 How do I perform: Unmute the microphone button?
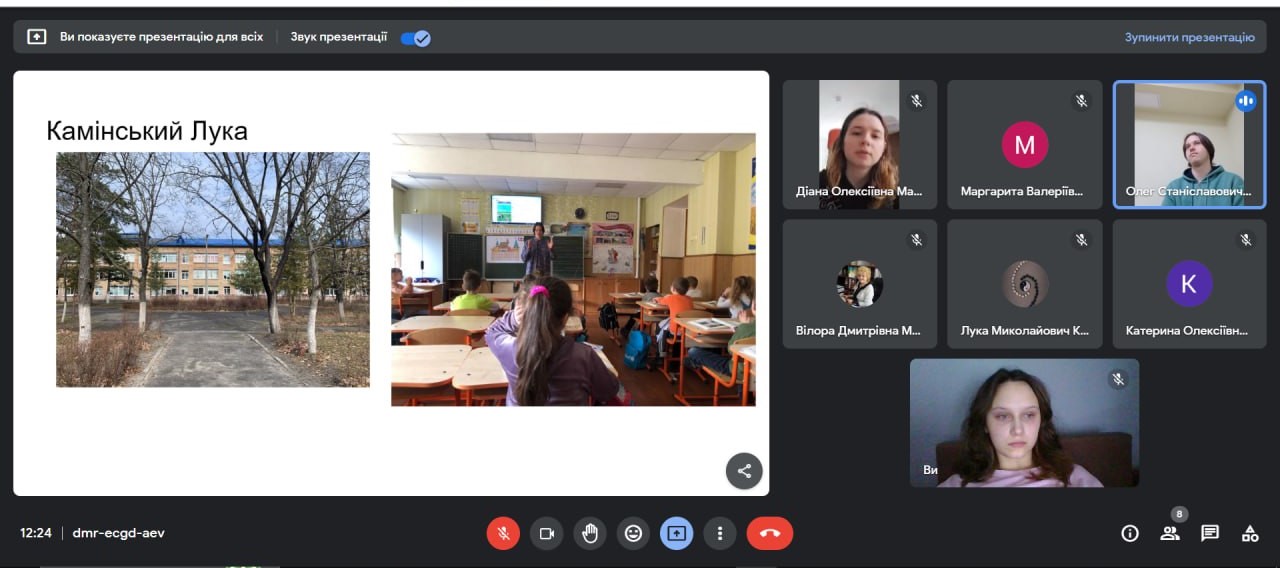pyautogui.click(x=504, y=533)
